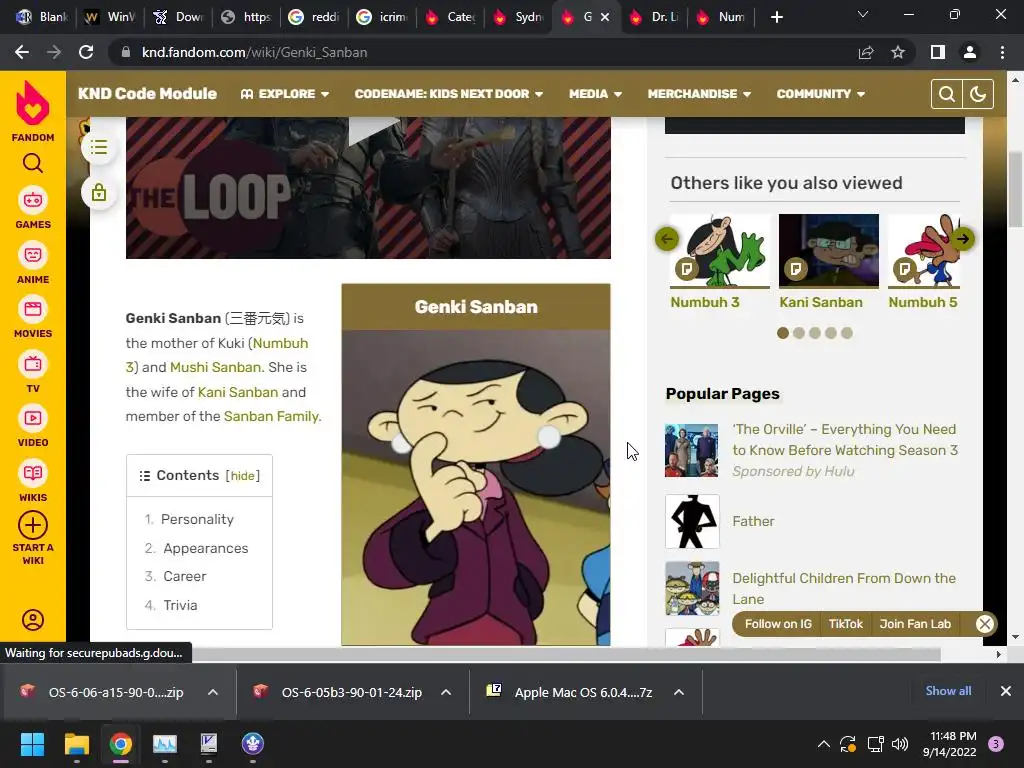
Task: Click the address bar URL field
Action: [483, 52]
